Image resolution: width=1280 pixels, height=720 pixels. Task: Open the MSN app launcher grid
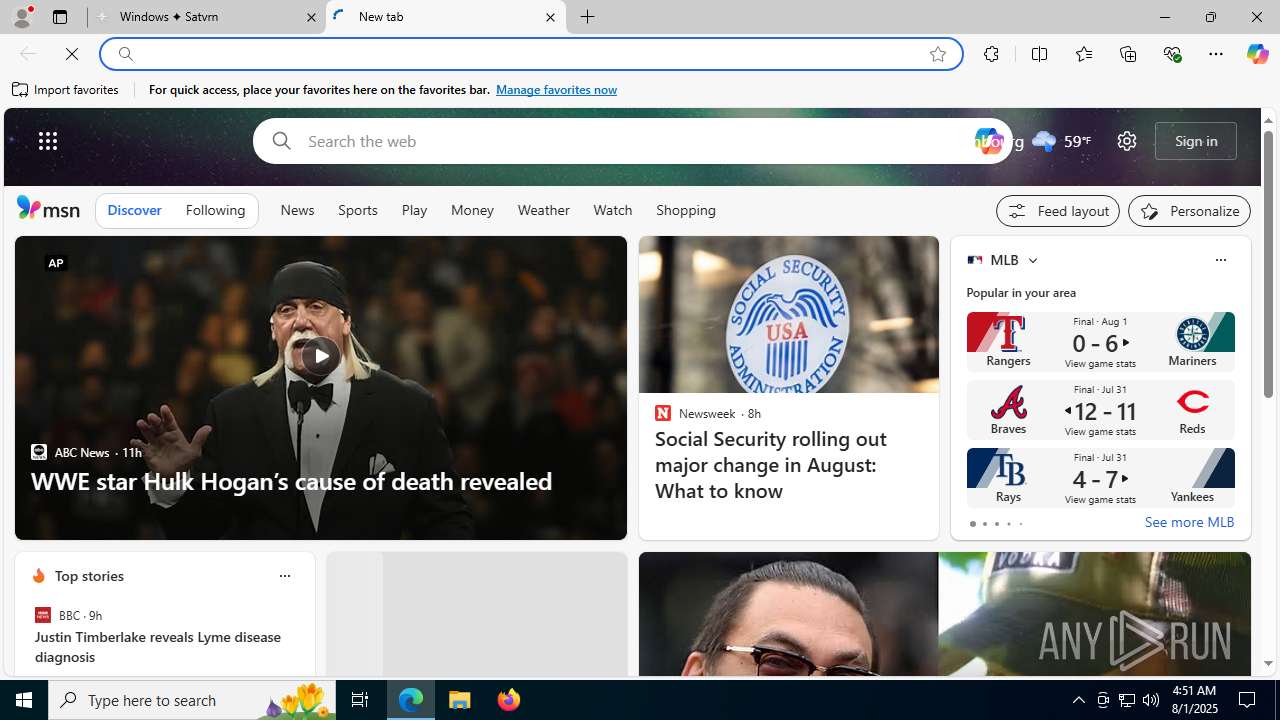pos(48,141)
